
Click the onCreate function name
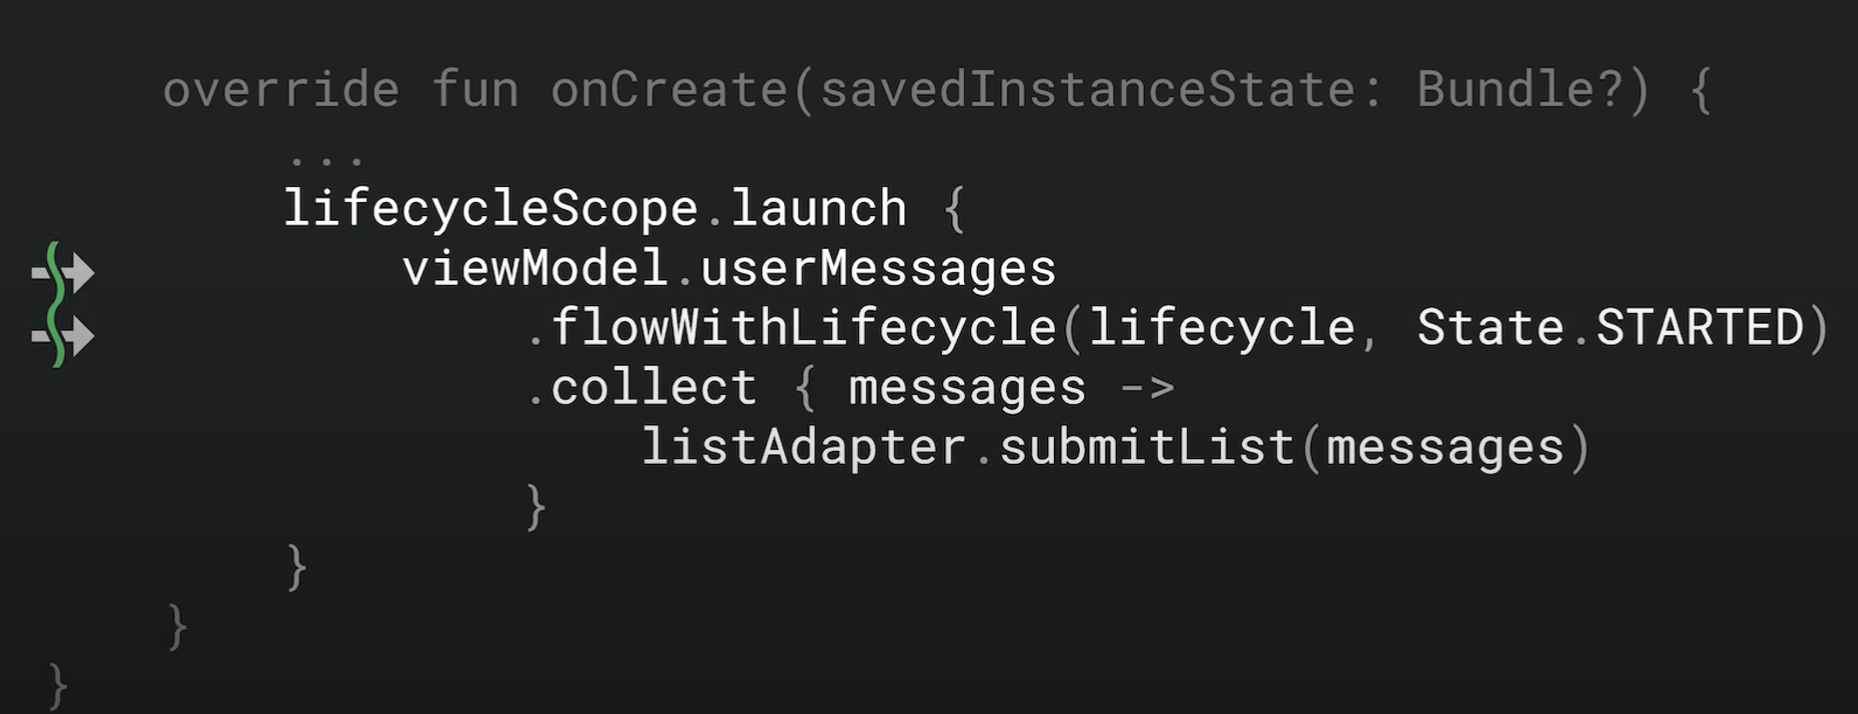(669, 90)
